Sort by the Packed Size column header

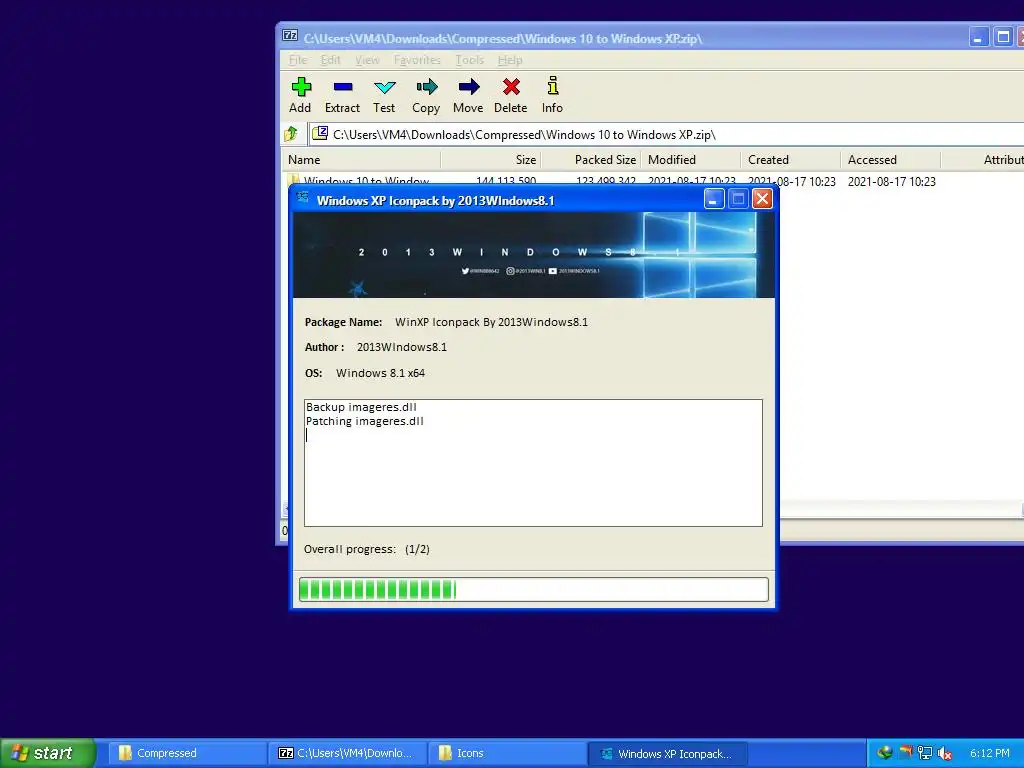pyautogui.click(x=591, y=160)
